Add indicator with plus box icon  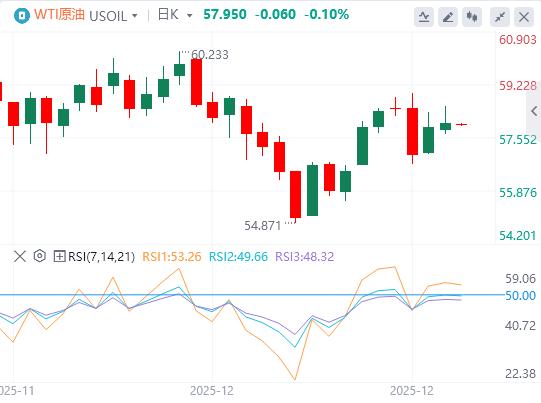[59, 256]
